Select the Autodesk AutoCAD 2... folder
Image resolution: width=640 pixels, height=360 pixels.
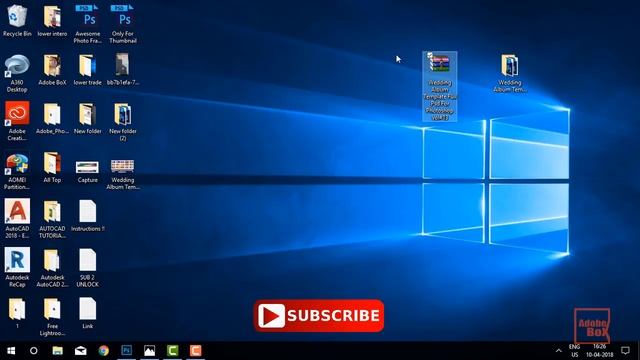point(52,268)
